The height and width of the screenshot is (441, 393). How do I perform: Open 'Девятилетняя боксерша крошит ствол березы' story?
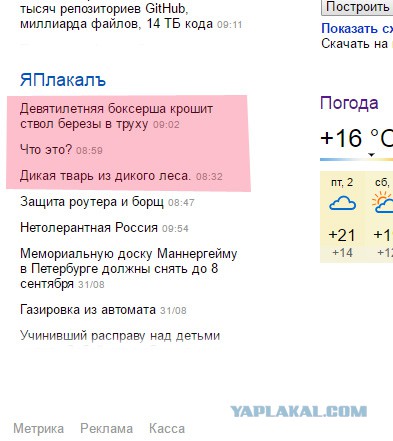(x=116, y=116)
